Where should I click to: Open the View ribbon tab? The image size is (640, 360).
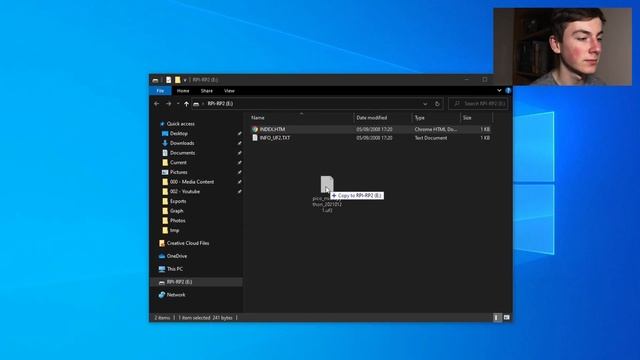pos(229,91)
